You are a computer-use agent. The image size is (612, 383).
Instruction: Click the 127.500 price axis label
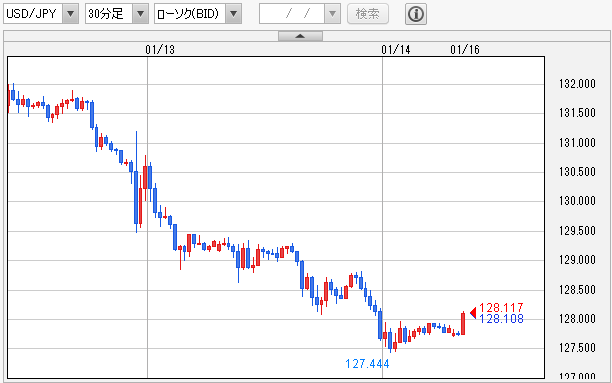click(577, 347)
